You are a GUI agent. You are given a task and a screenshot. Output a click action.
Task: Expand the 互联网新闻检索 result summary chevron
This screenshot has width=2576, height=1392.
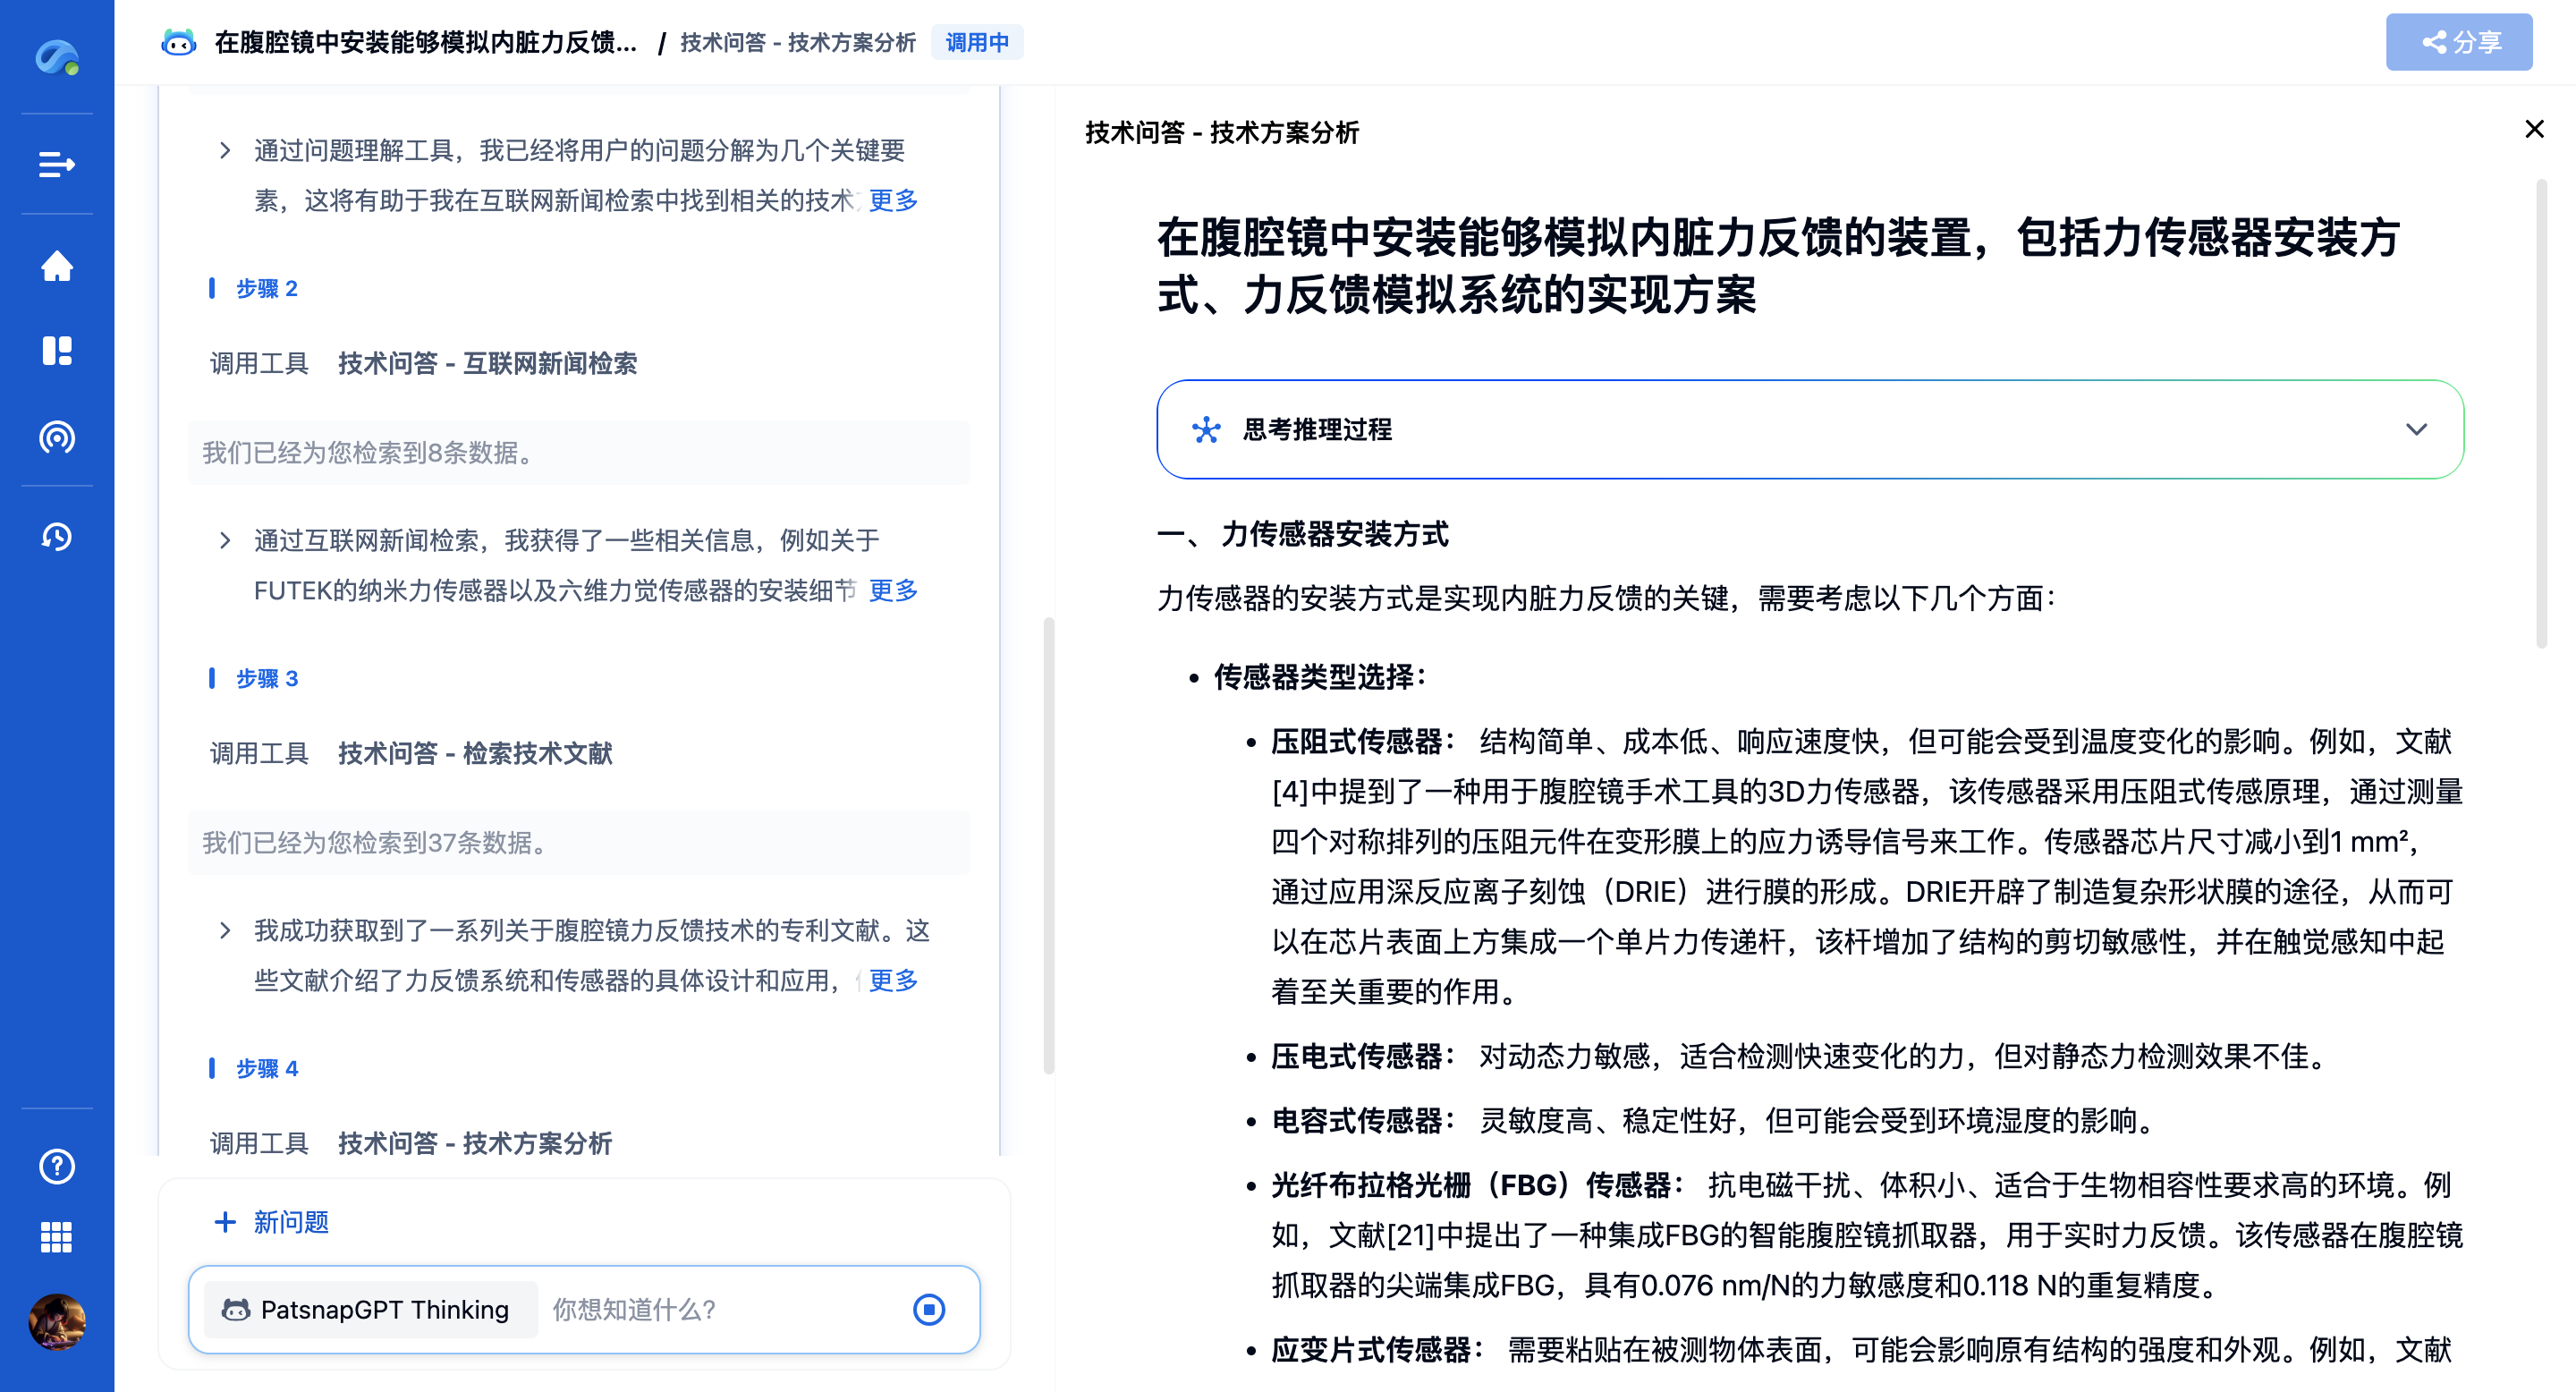pyautogui.click(x=225, y=541)
